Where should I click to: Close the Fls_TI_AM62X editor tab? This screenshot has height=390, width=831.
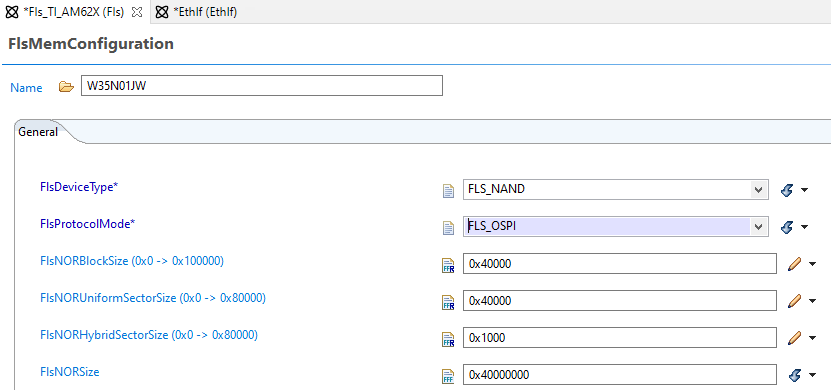[137, 13]
